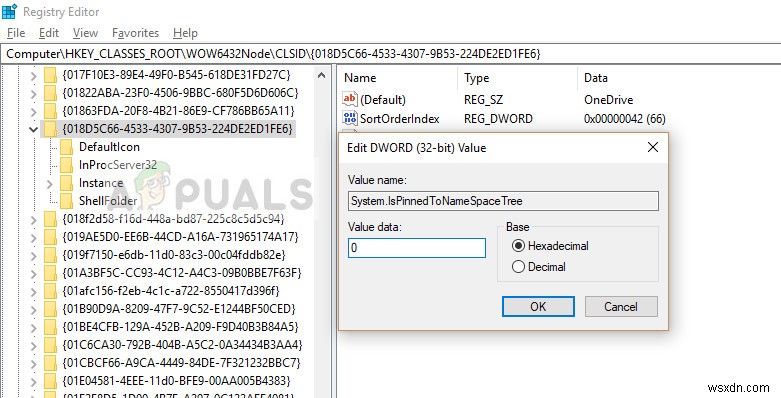The width and height of the screenshot is (781, 398).
Task: Close the Edit DWORD dialog
Action: click(653, 147)
